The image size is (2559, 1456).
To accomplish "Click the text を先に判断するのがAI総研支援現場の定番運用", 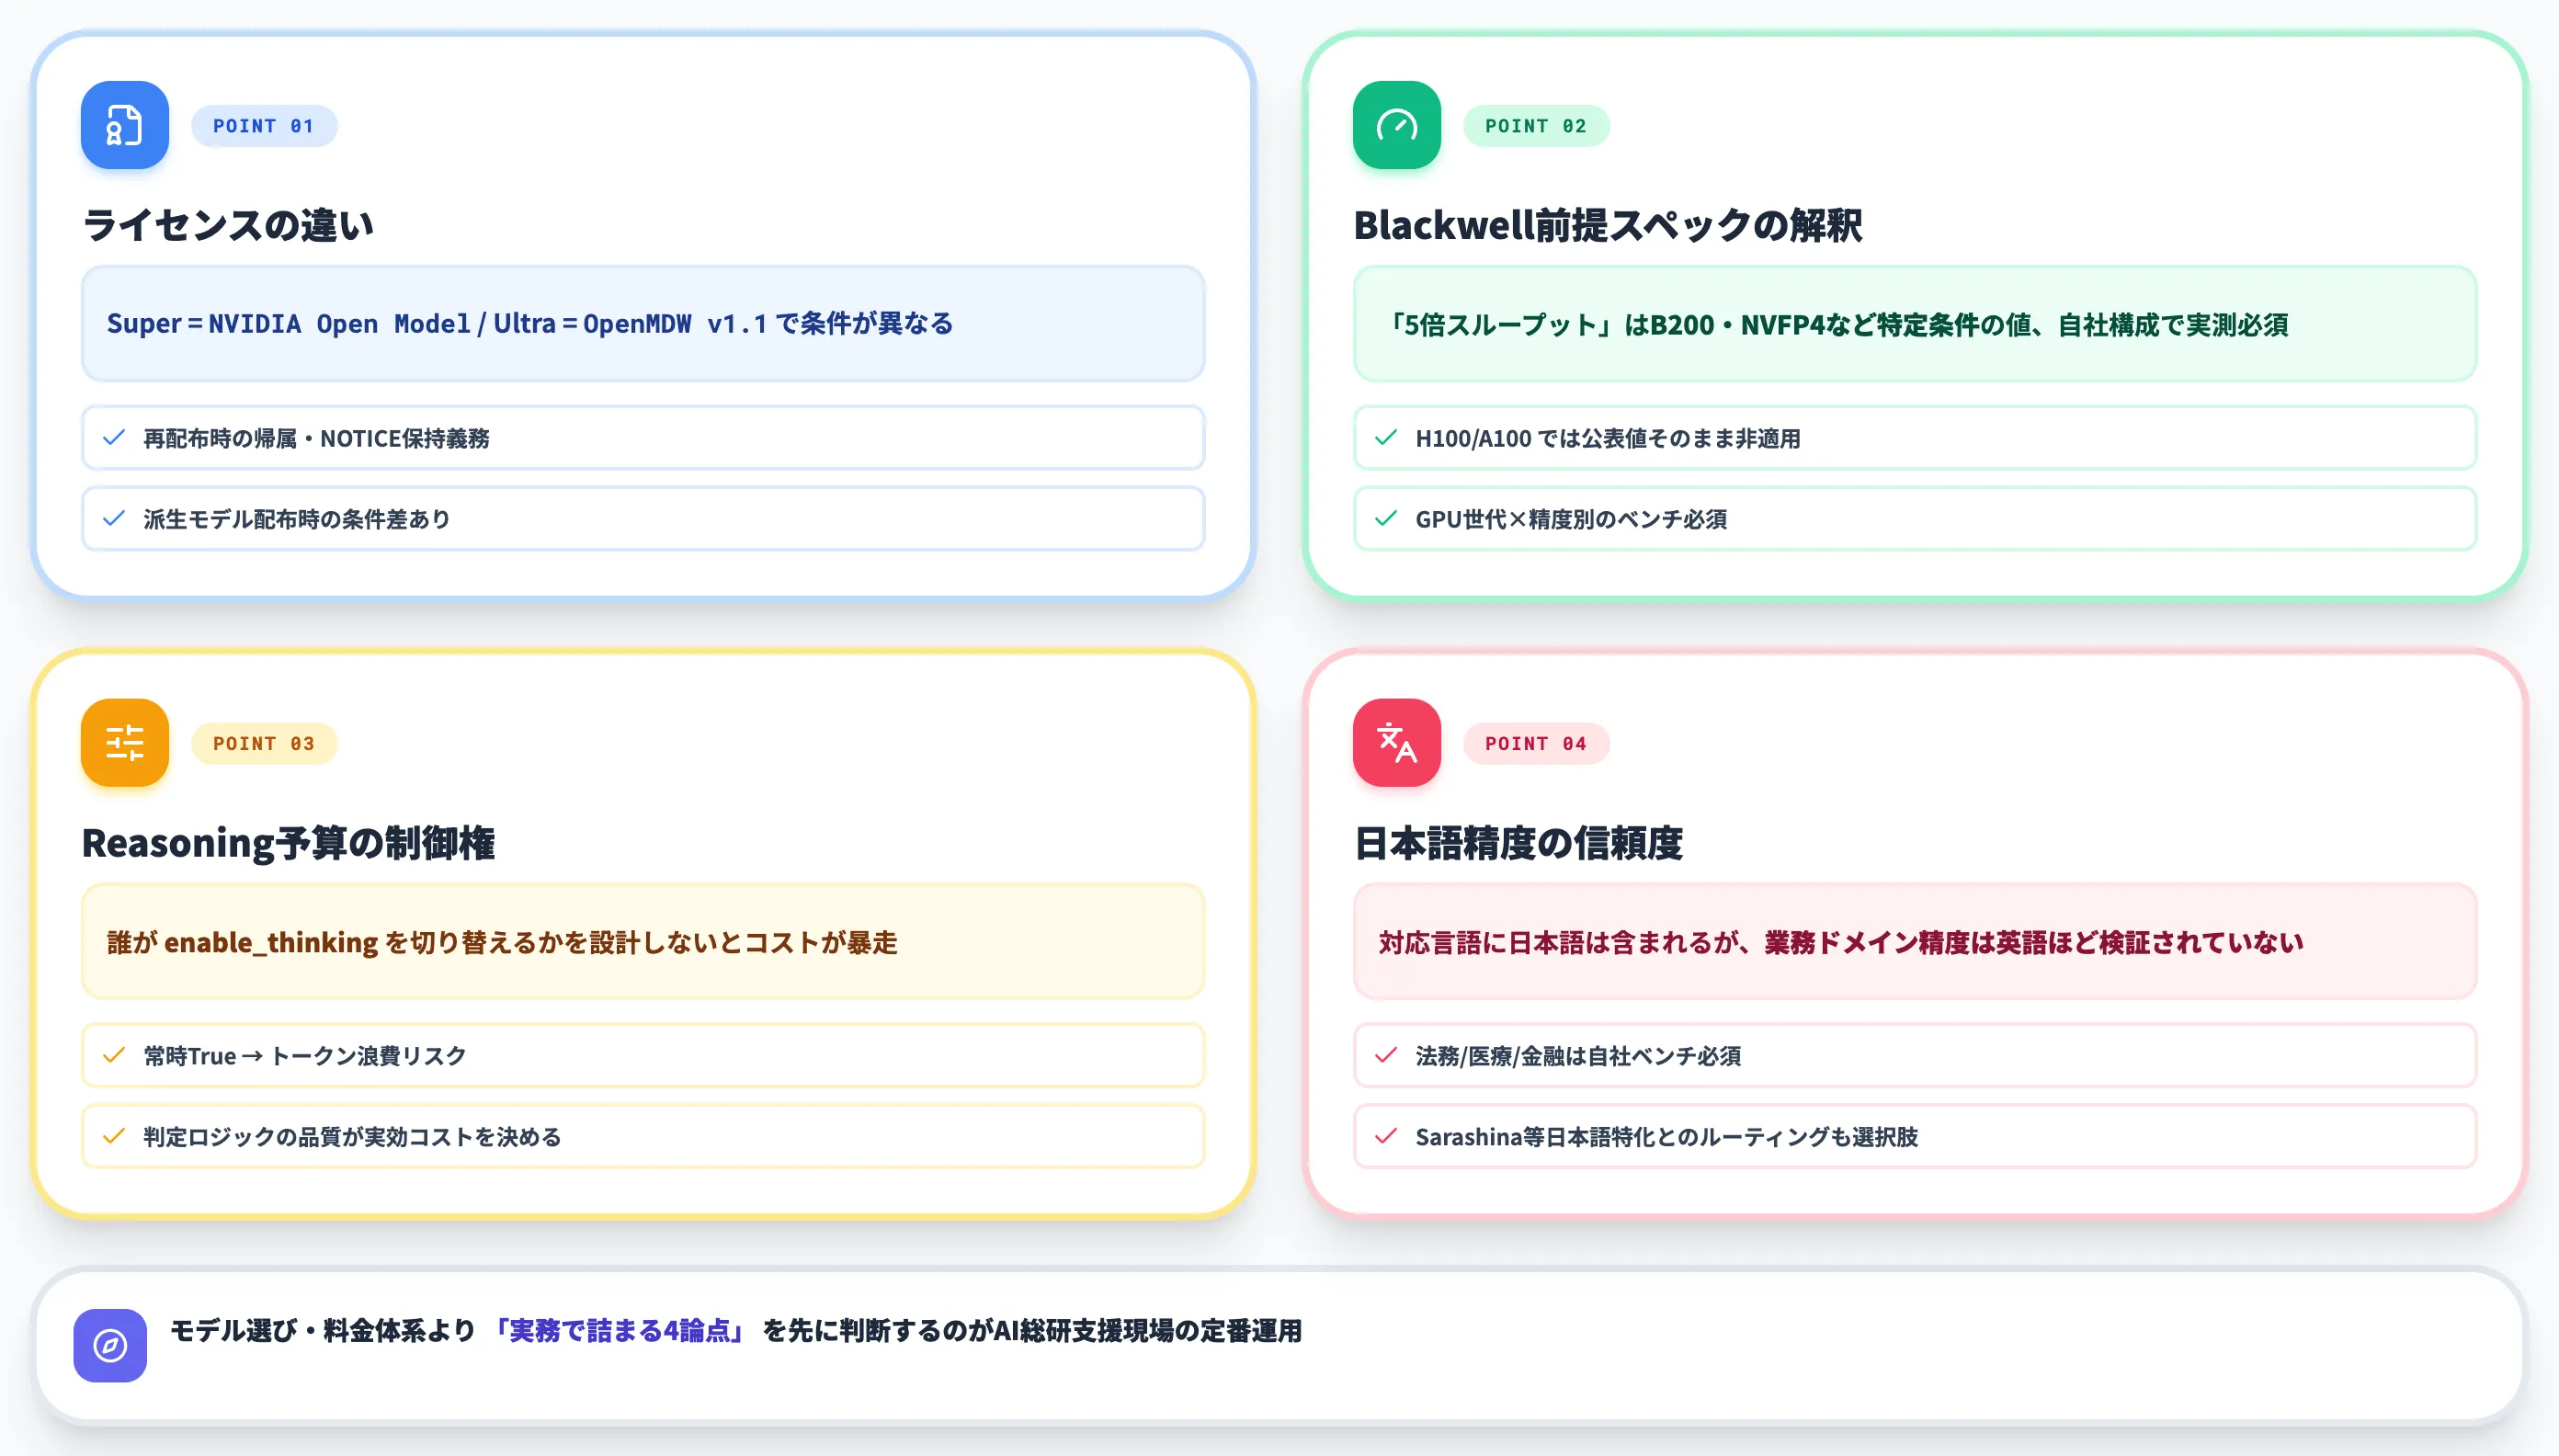I will point(1032,1330).
